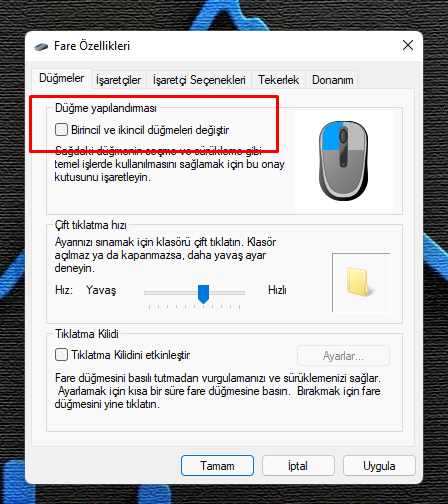Click the mouse illustration image
This screenshot has height=504, width=448.
(344, 161)
